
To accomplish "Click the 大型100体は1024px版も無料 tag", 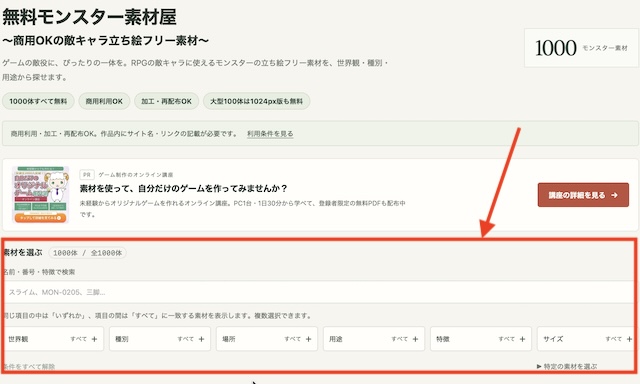I will point(256,101).
